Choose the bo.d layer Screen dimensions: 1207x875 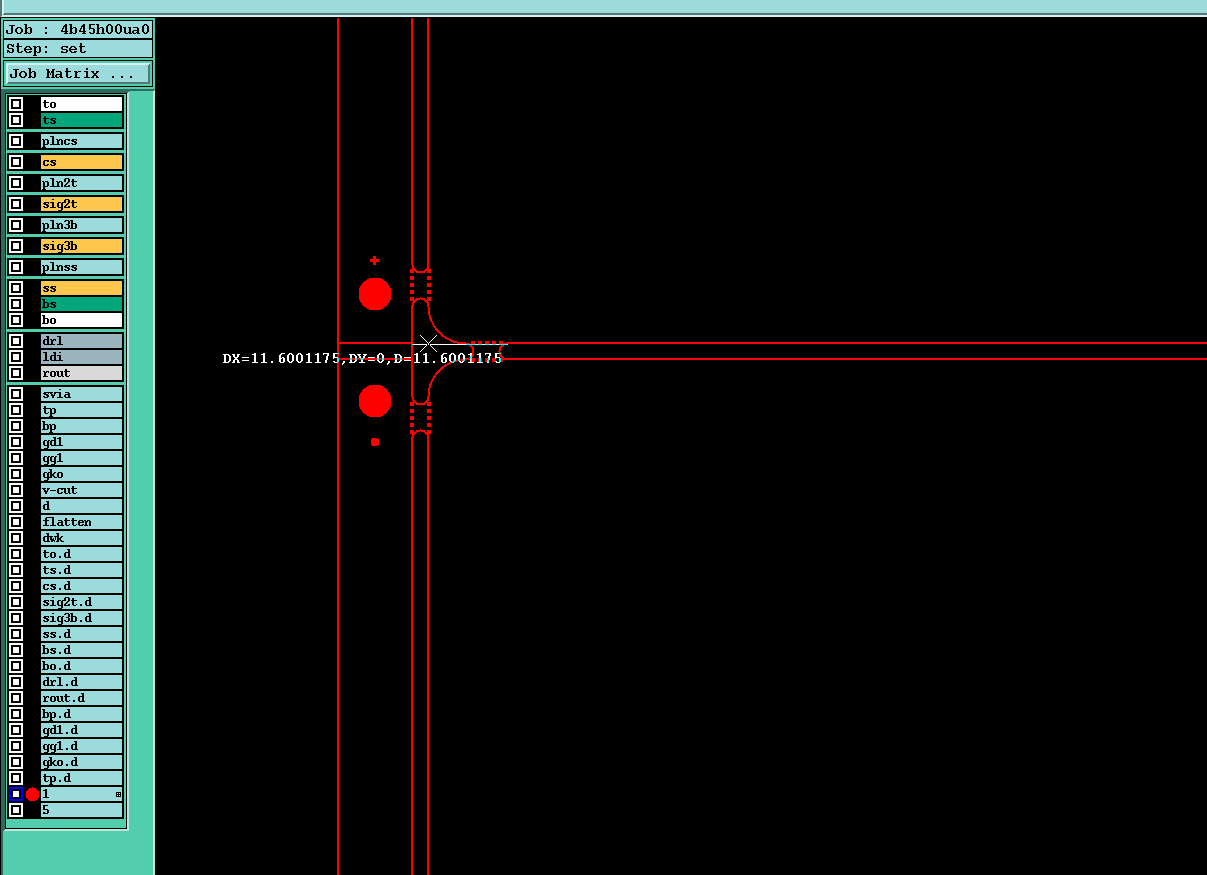point(82,666)
